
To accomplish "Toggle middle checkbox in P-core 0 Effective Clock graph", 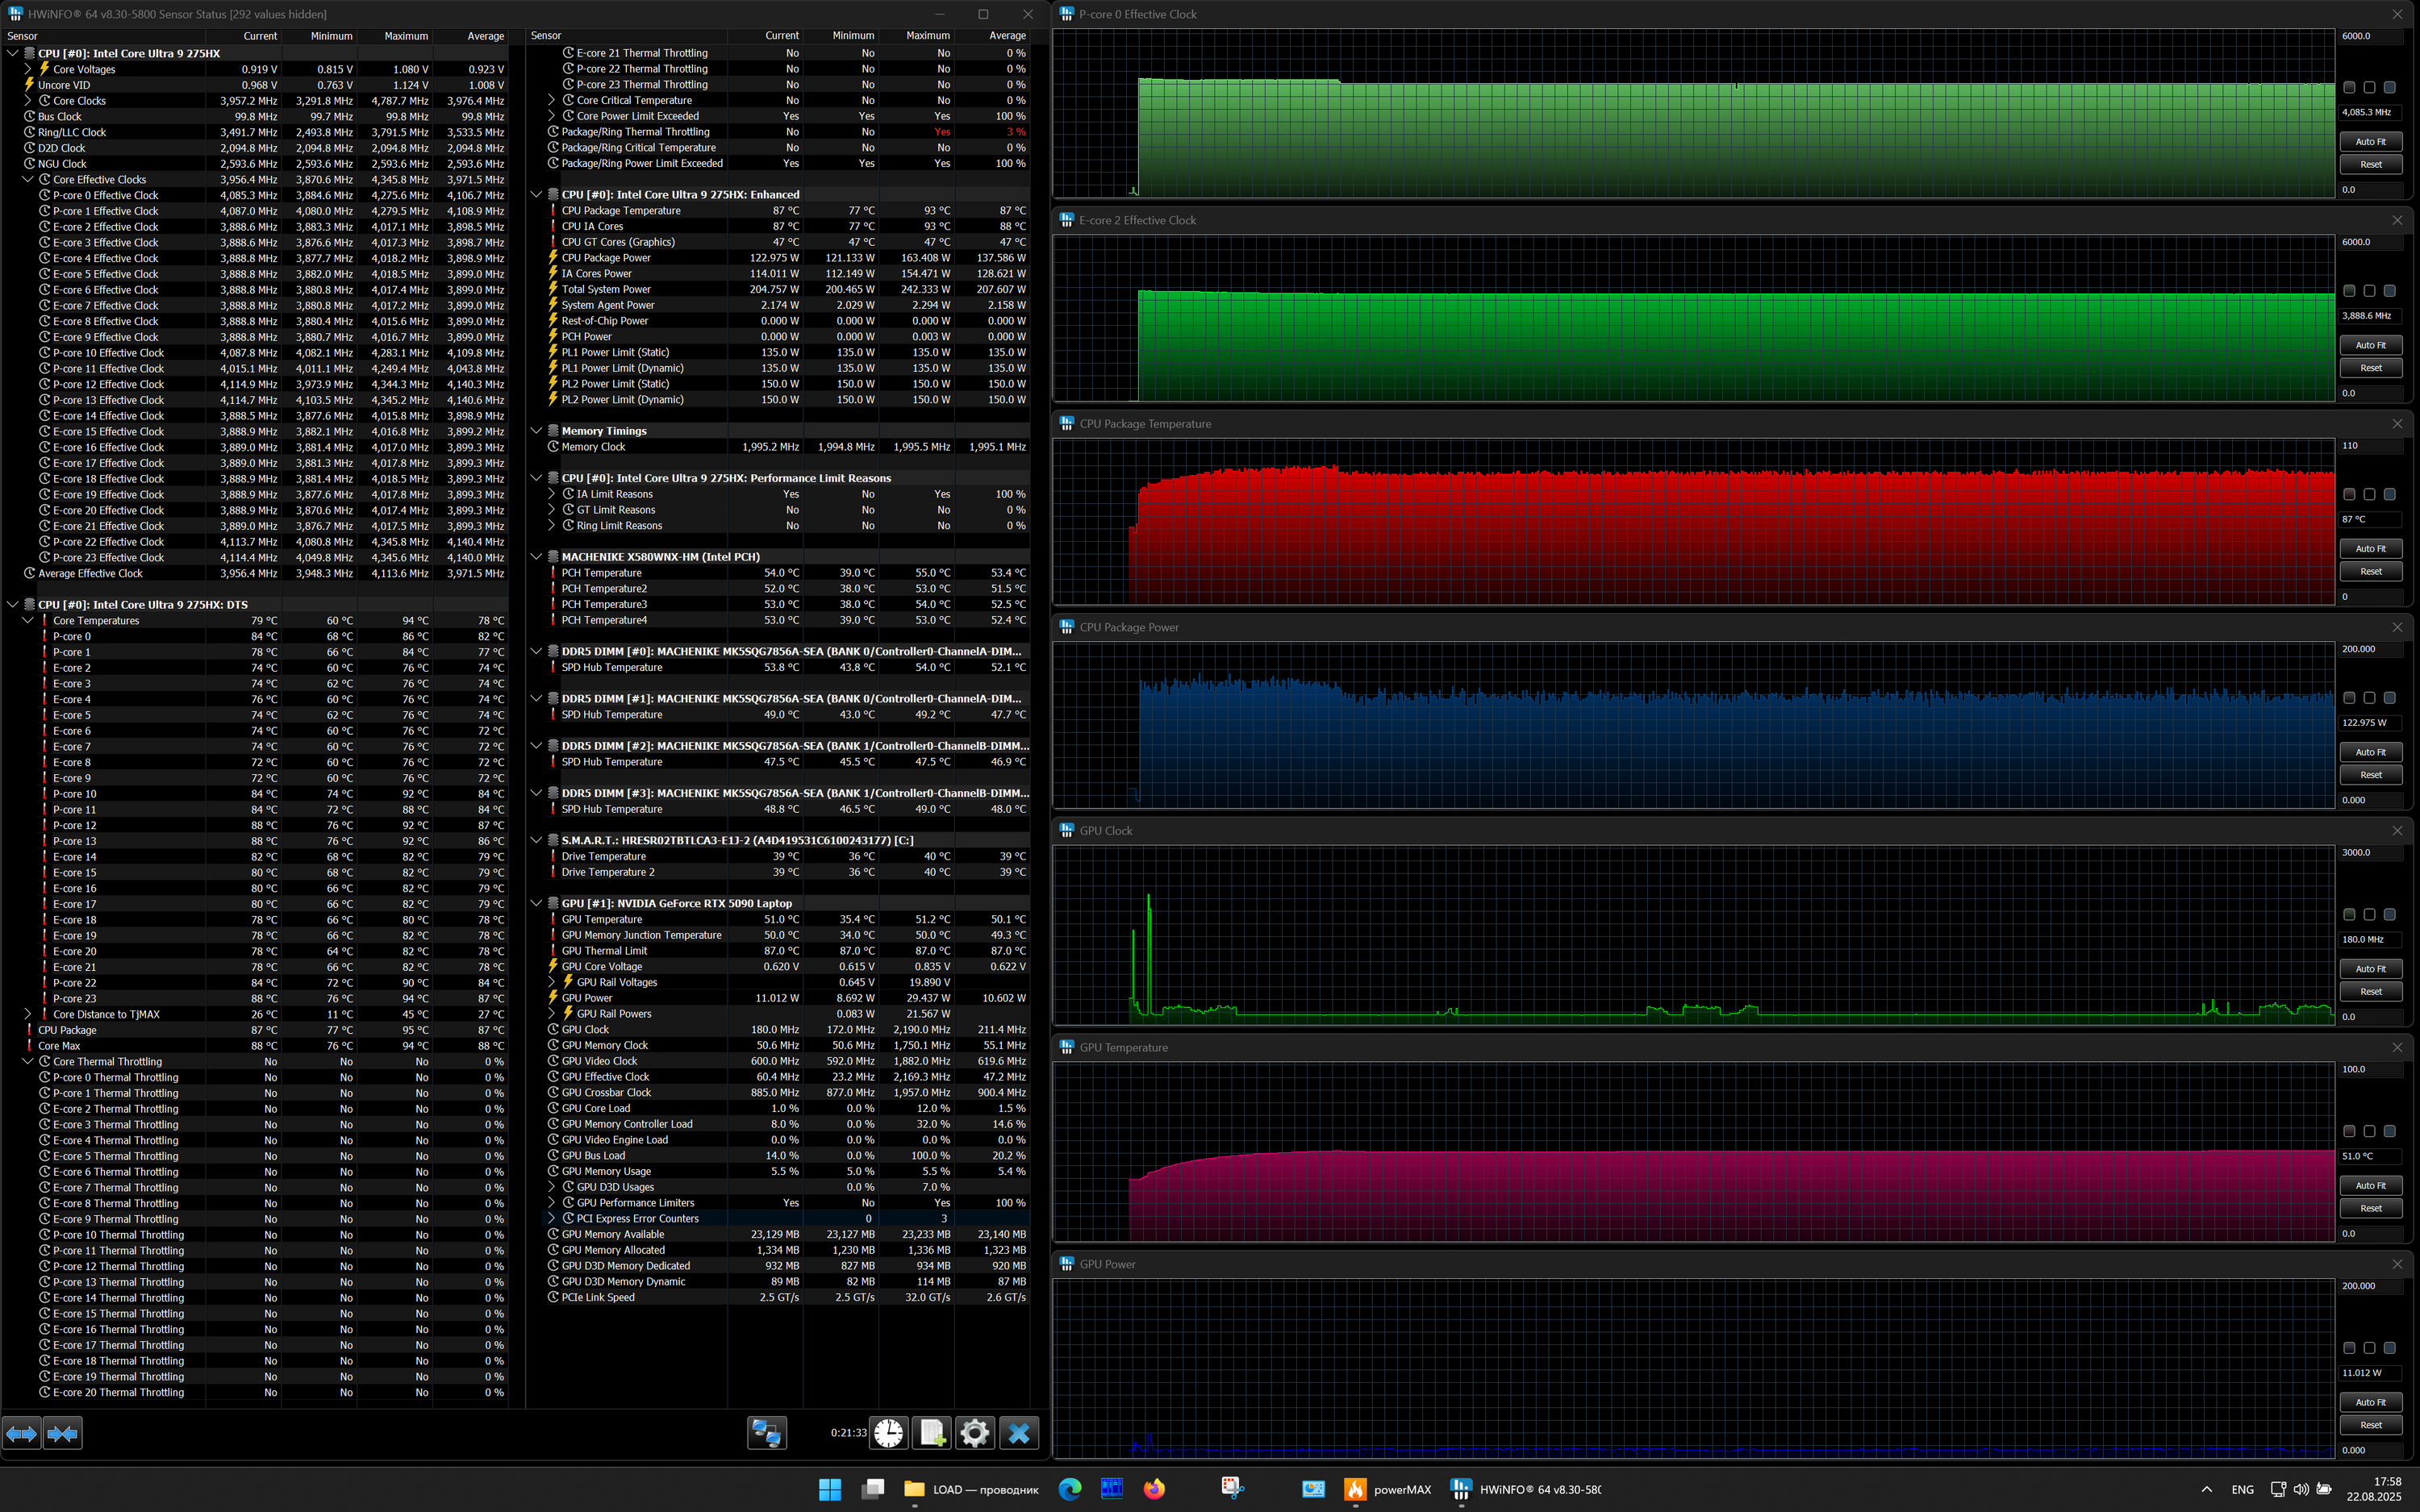I will pyautogui.click(x=2369, y=88).
